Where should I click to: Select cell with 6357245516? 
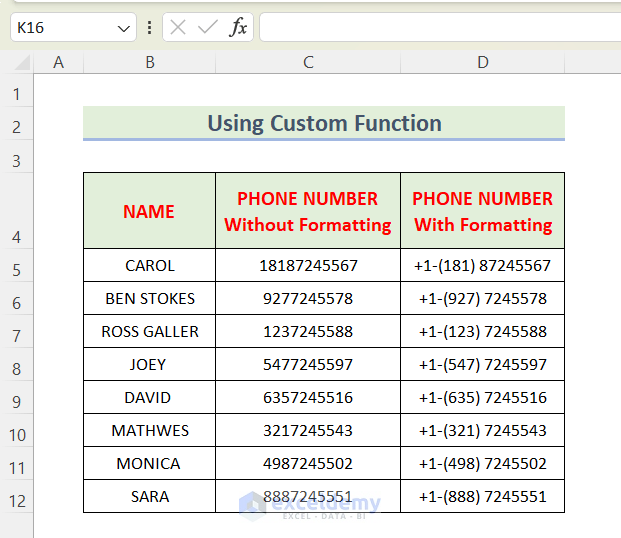(308, 397)
